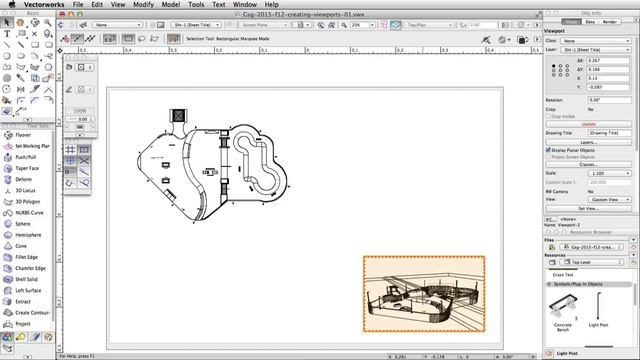Select the Fillet tool
This screenshot has height=360, width=640.
pos(20,100)
